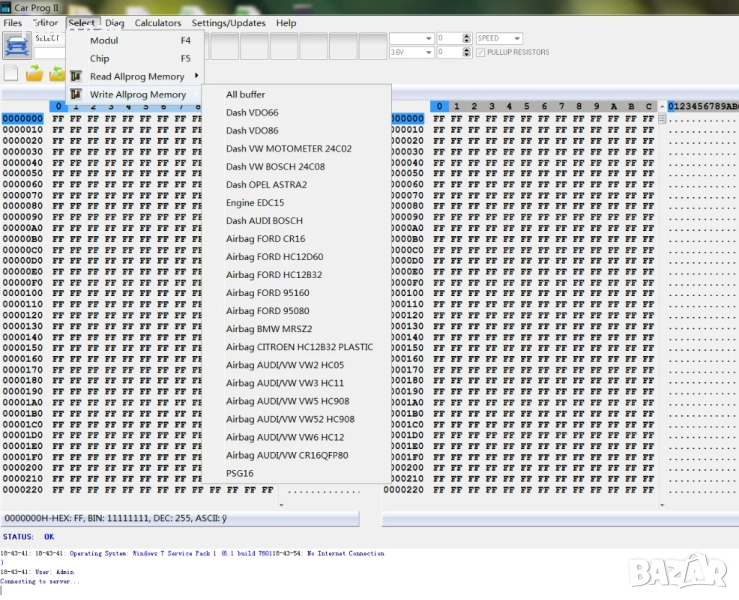Toggle the PULLUP RESISTORS checkbox
This screenshot has height=600, width=739.
[x=481, y=52]
